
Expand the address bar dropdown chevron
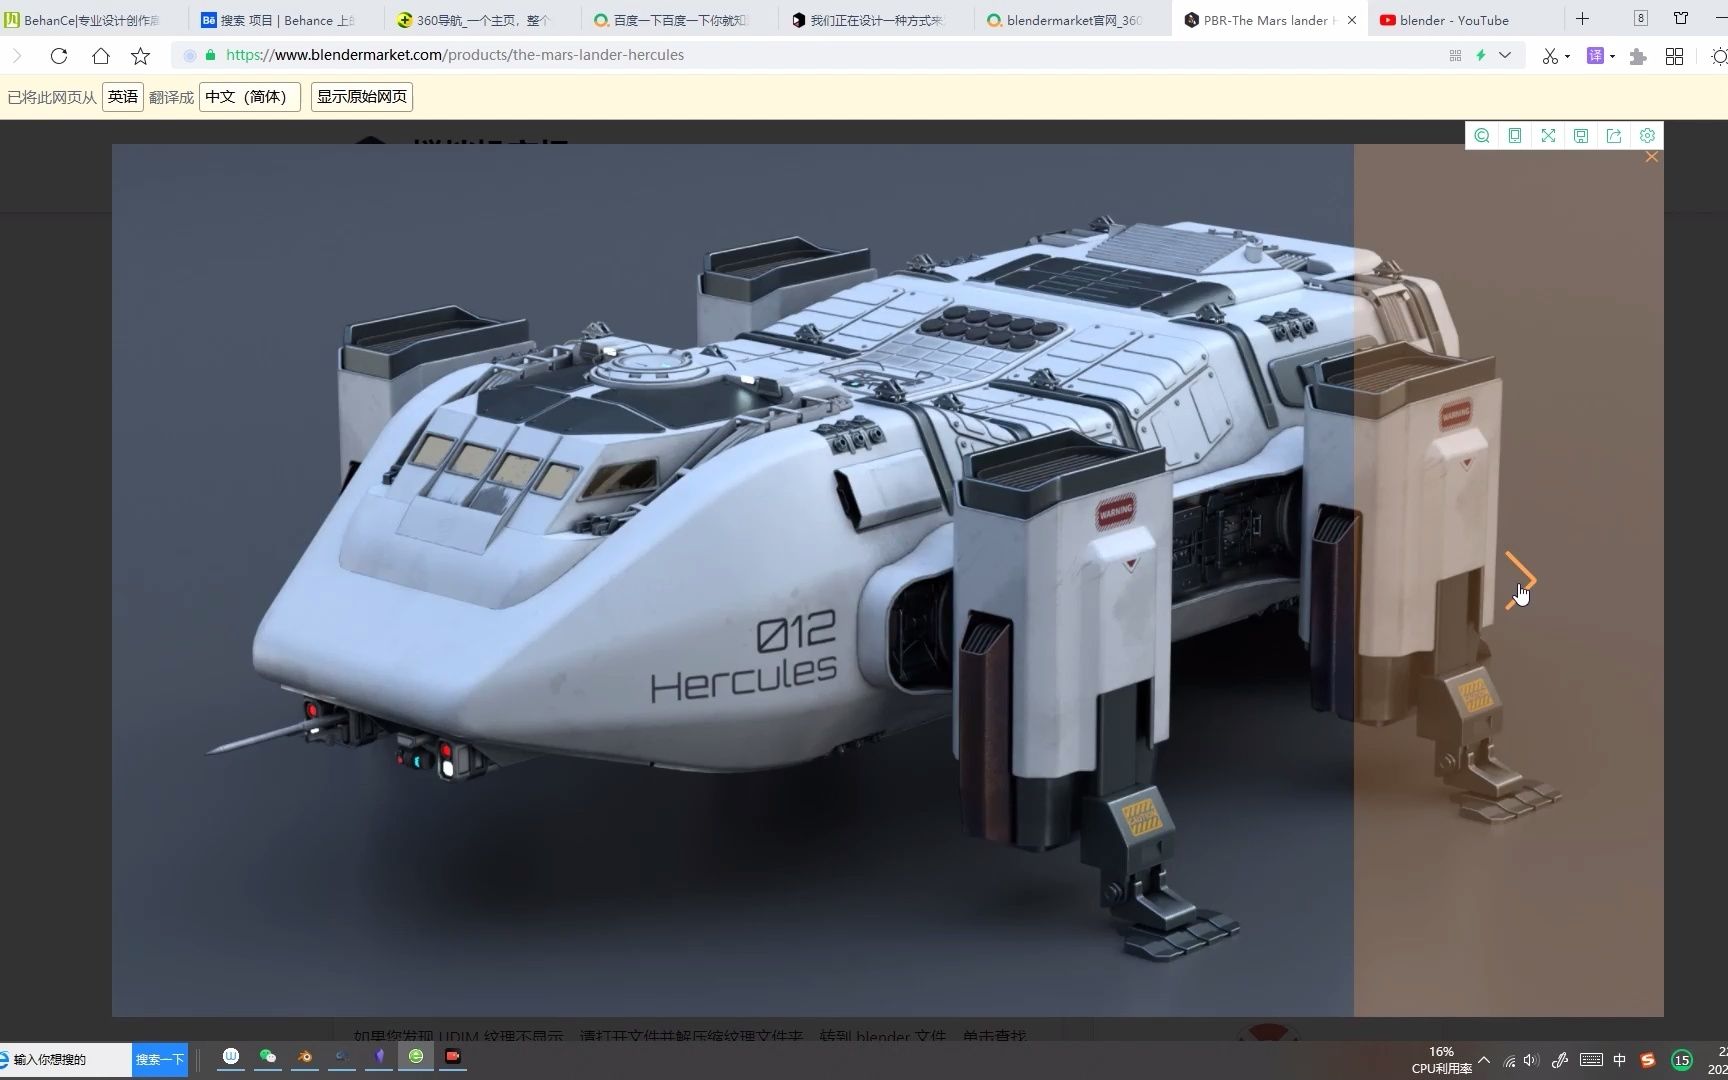[1505, 56]
